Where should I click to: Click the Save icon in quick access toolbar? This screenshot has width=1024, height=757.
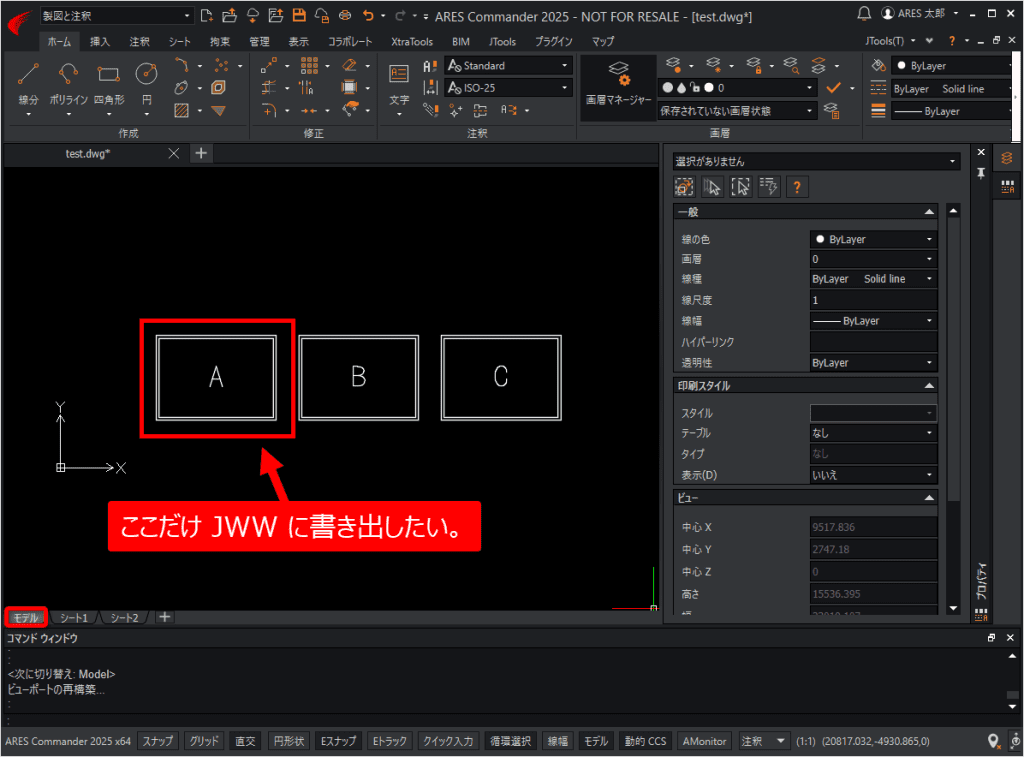pyautogui.click(x=298, y=16)
